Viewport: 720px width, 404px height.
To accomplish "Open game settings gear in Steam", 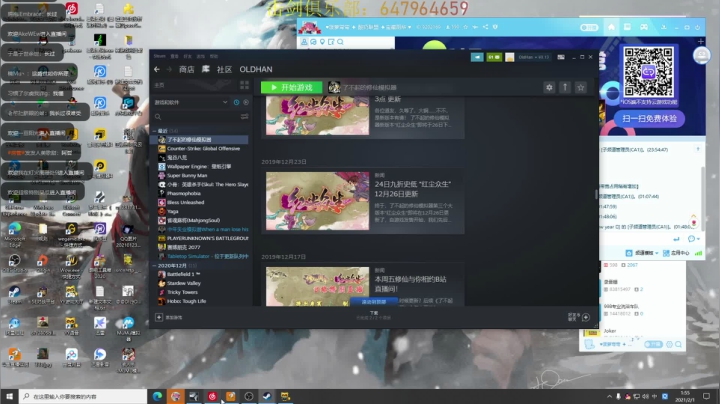I will [549, 87].
